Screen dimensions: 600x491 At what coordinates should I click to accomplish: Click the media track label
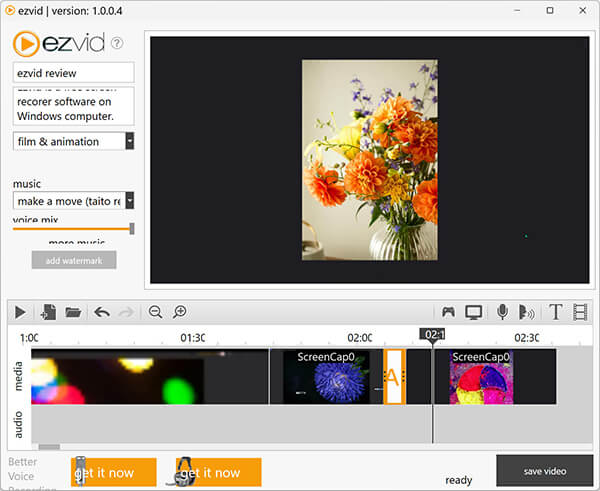pyautogui.click(x=18, y=376)
